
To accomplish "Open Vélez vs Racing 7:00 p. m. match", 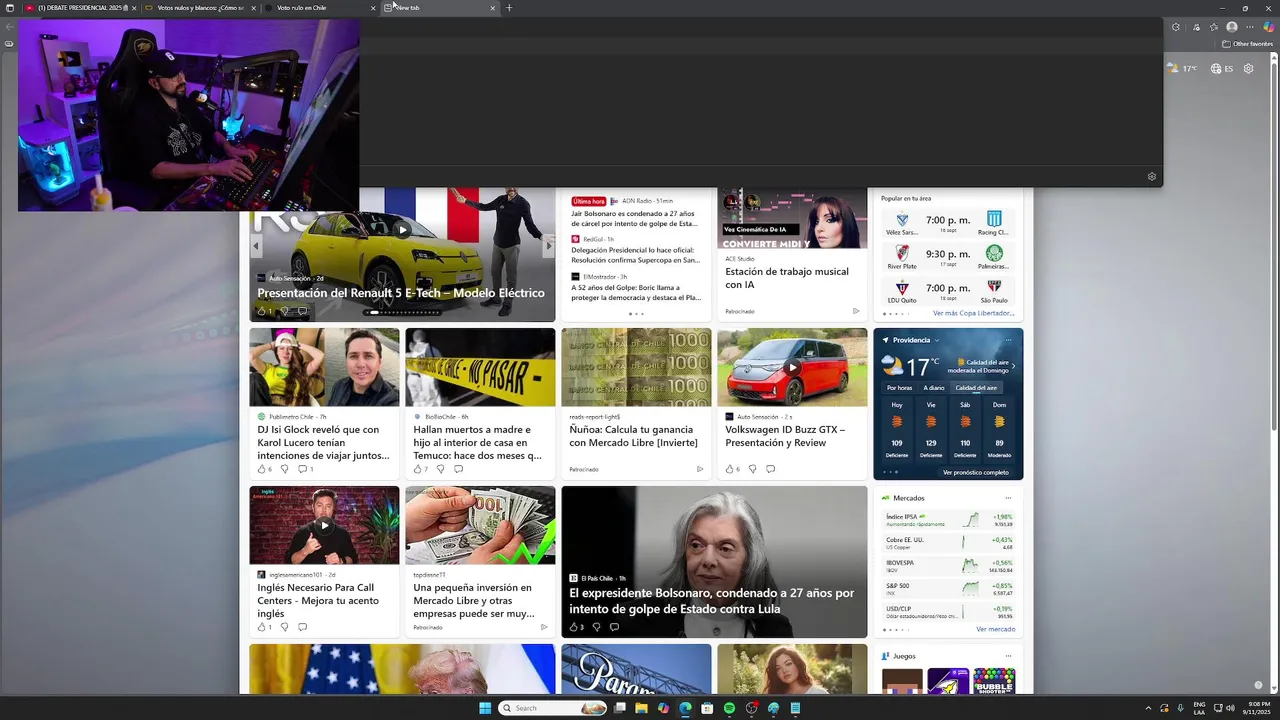I will coord(948,222).
